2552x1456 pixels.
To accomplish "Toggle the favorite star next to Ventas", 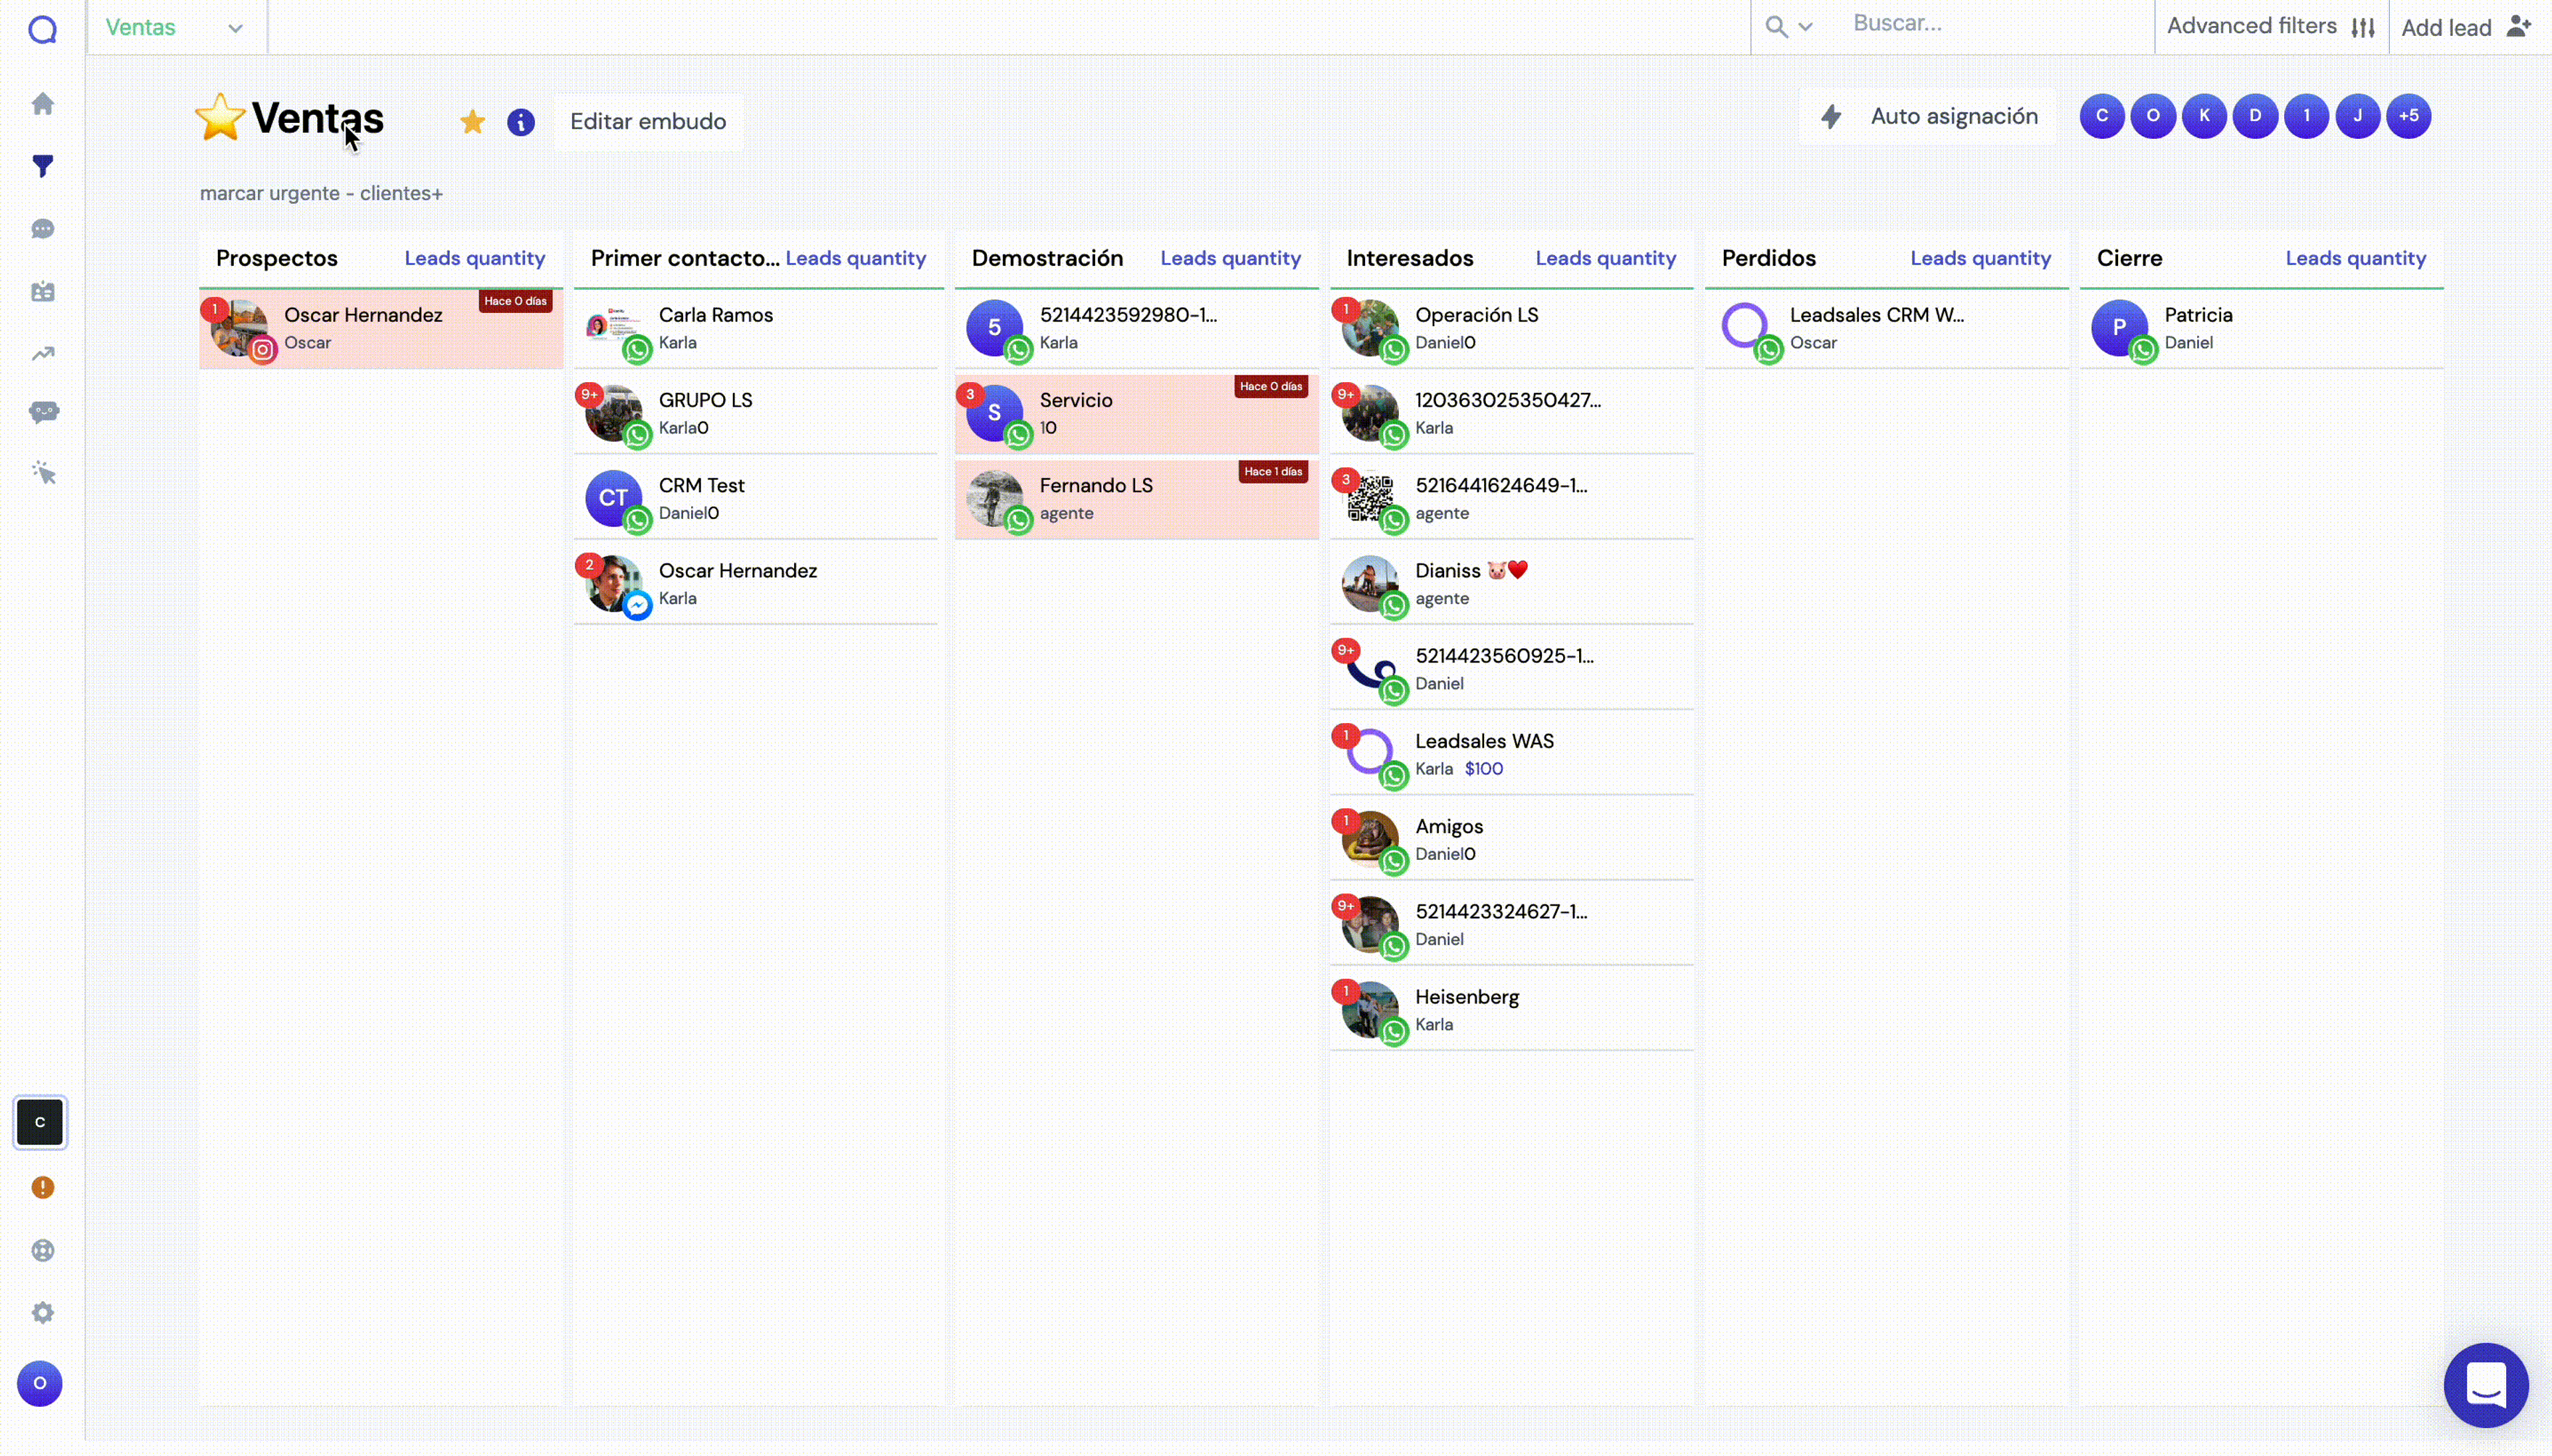I will (472, 122).
